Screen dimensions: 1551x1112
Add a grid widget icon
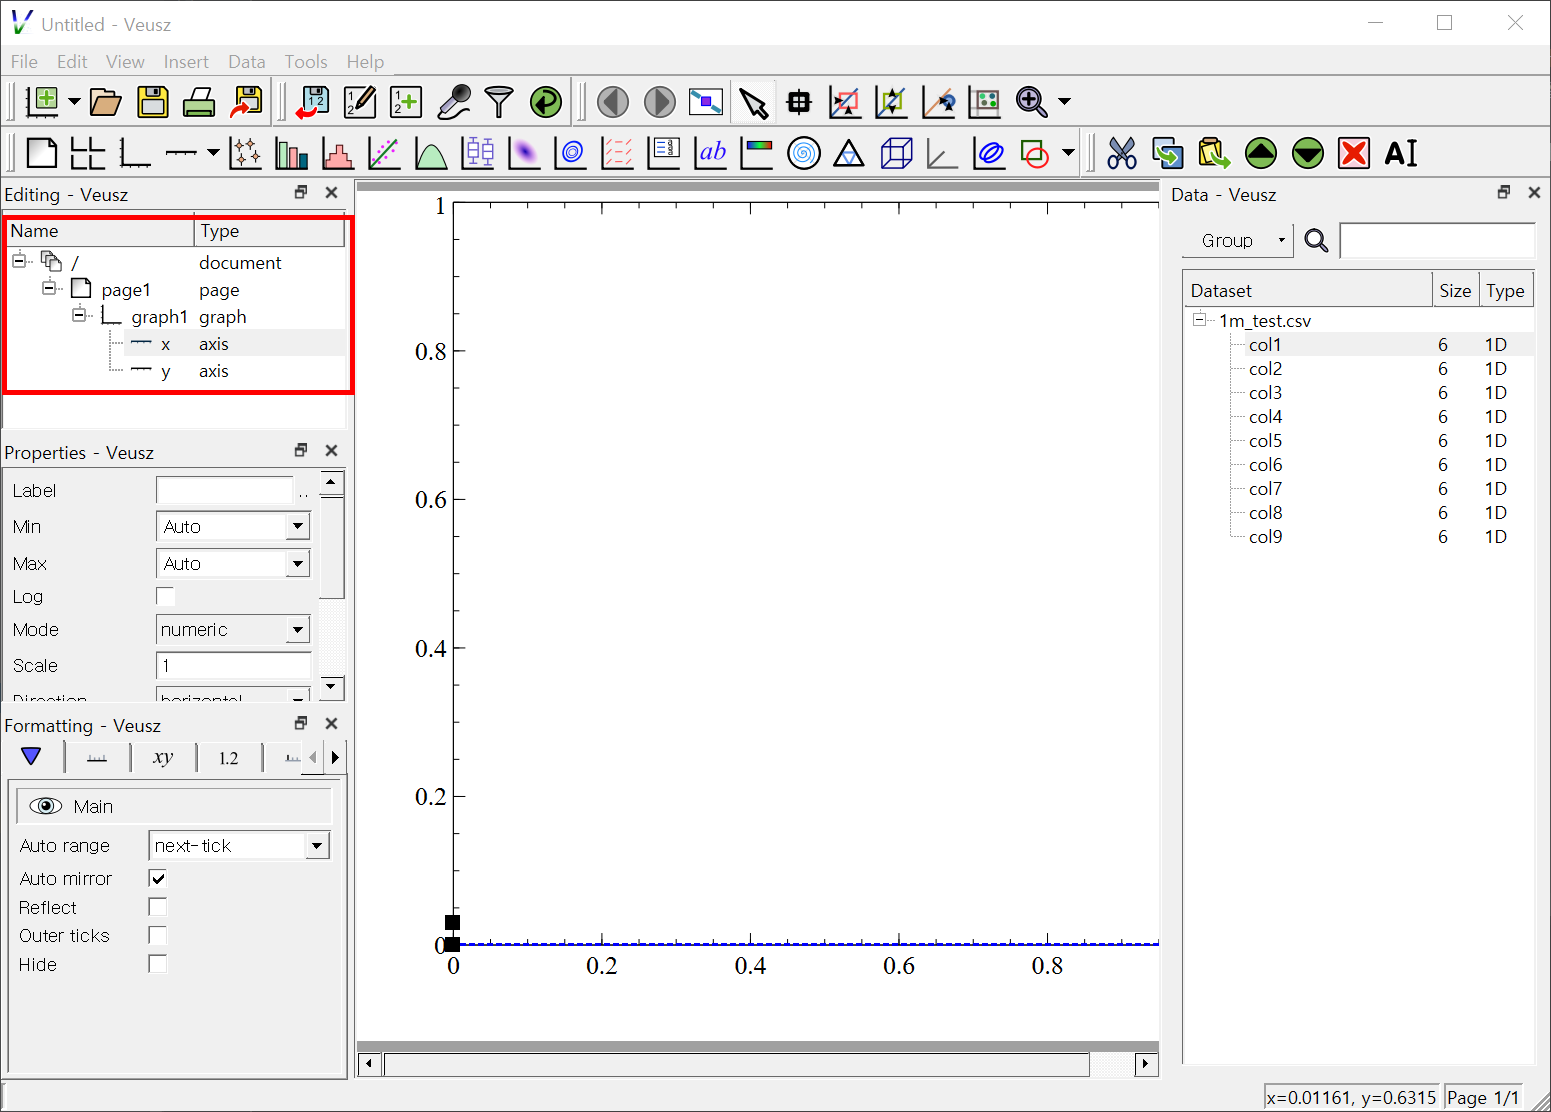coord(88,153)
